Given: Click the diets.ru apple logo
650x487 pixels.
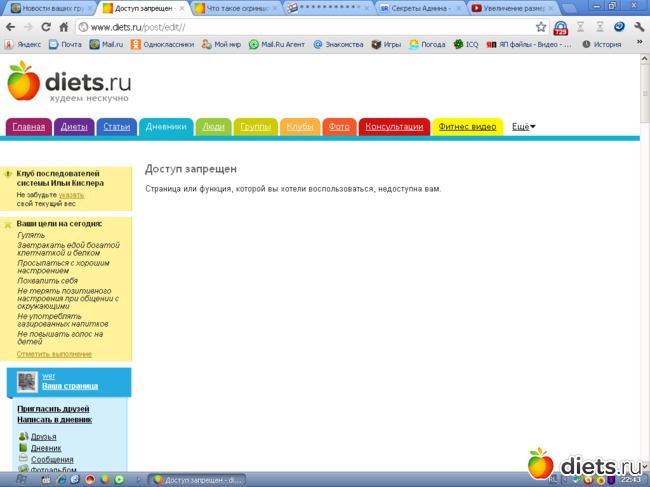Looking at the screenshot, I should 24,81.
